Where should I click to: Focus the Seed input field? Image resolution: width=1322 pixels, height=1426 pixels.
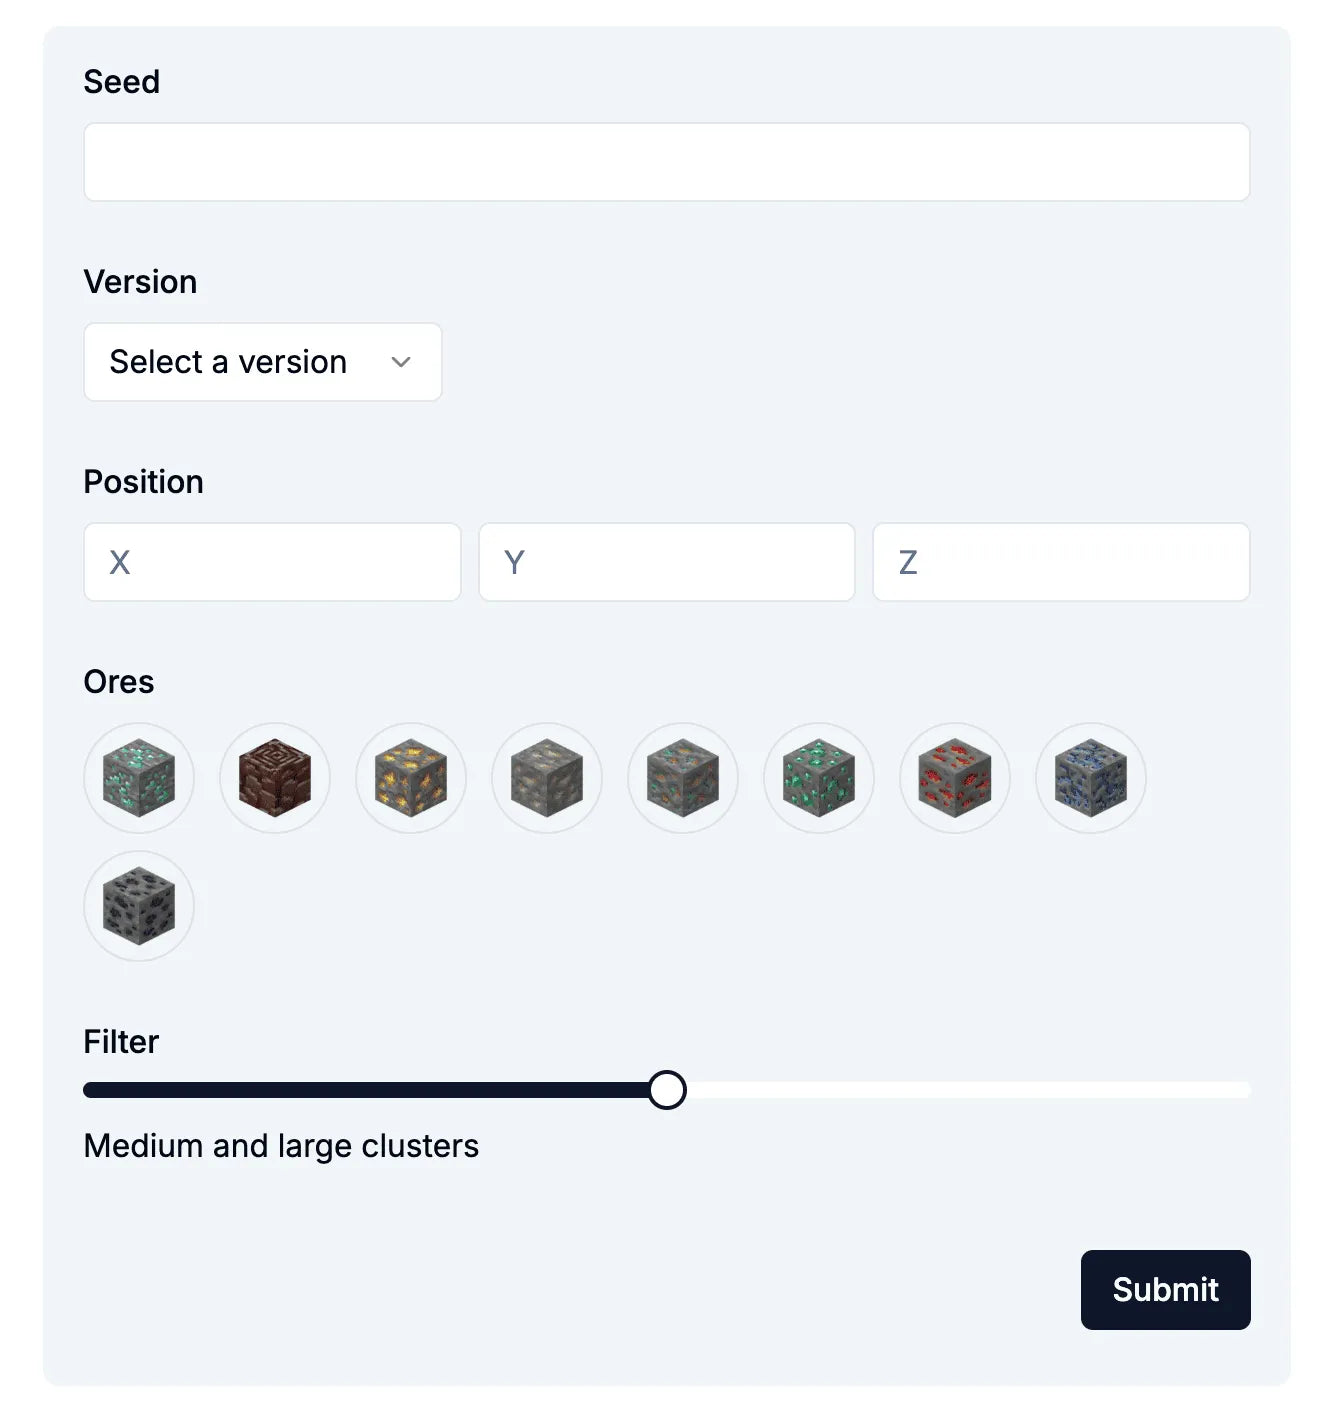tap(666, 162)
